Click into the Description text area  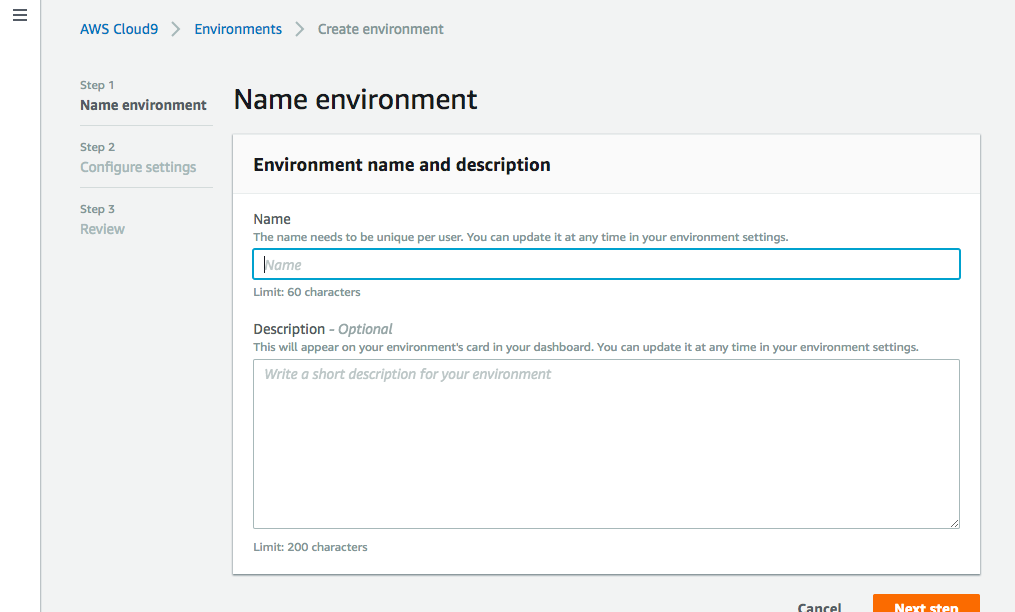coord(606,444)
